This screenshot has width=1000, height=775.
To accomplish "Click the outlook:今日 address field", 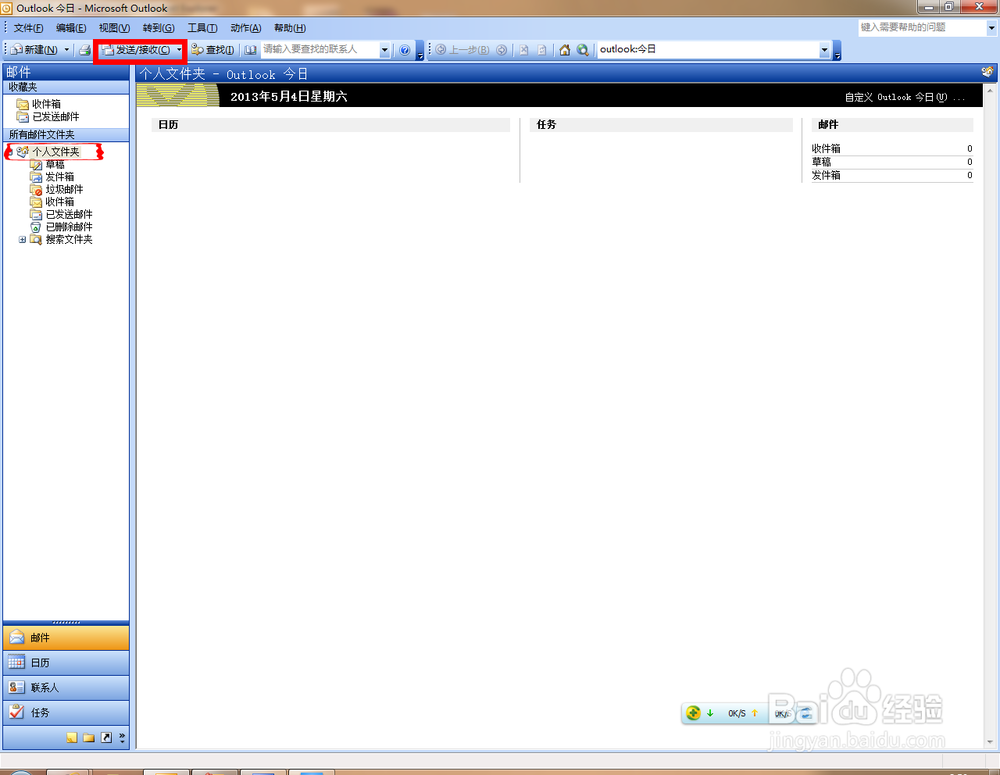I will click(708, 50).
